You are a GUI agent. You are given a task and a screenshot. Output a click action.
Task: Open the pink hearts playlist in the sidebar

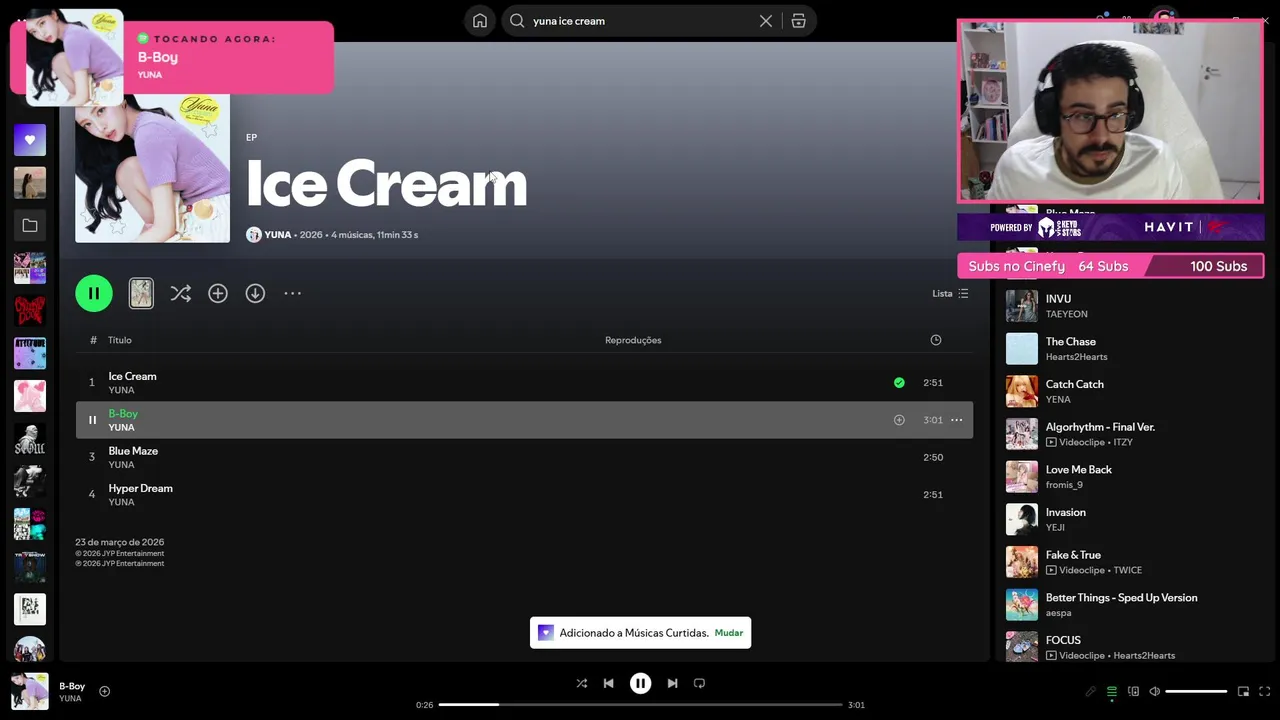[30, 396]
